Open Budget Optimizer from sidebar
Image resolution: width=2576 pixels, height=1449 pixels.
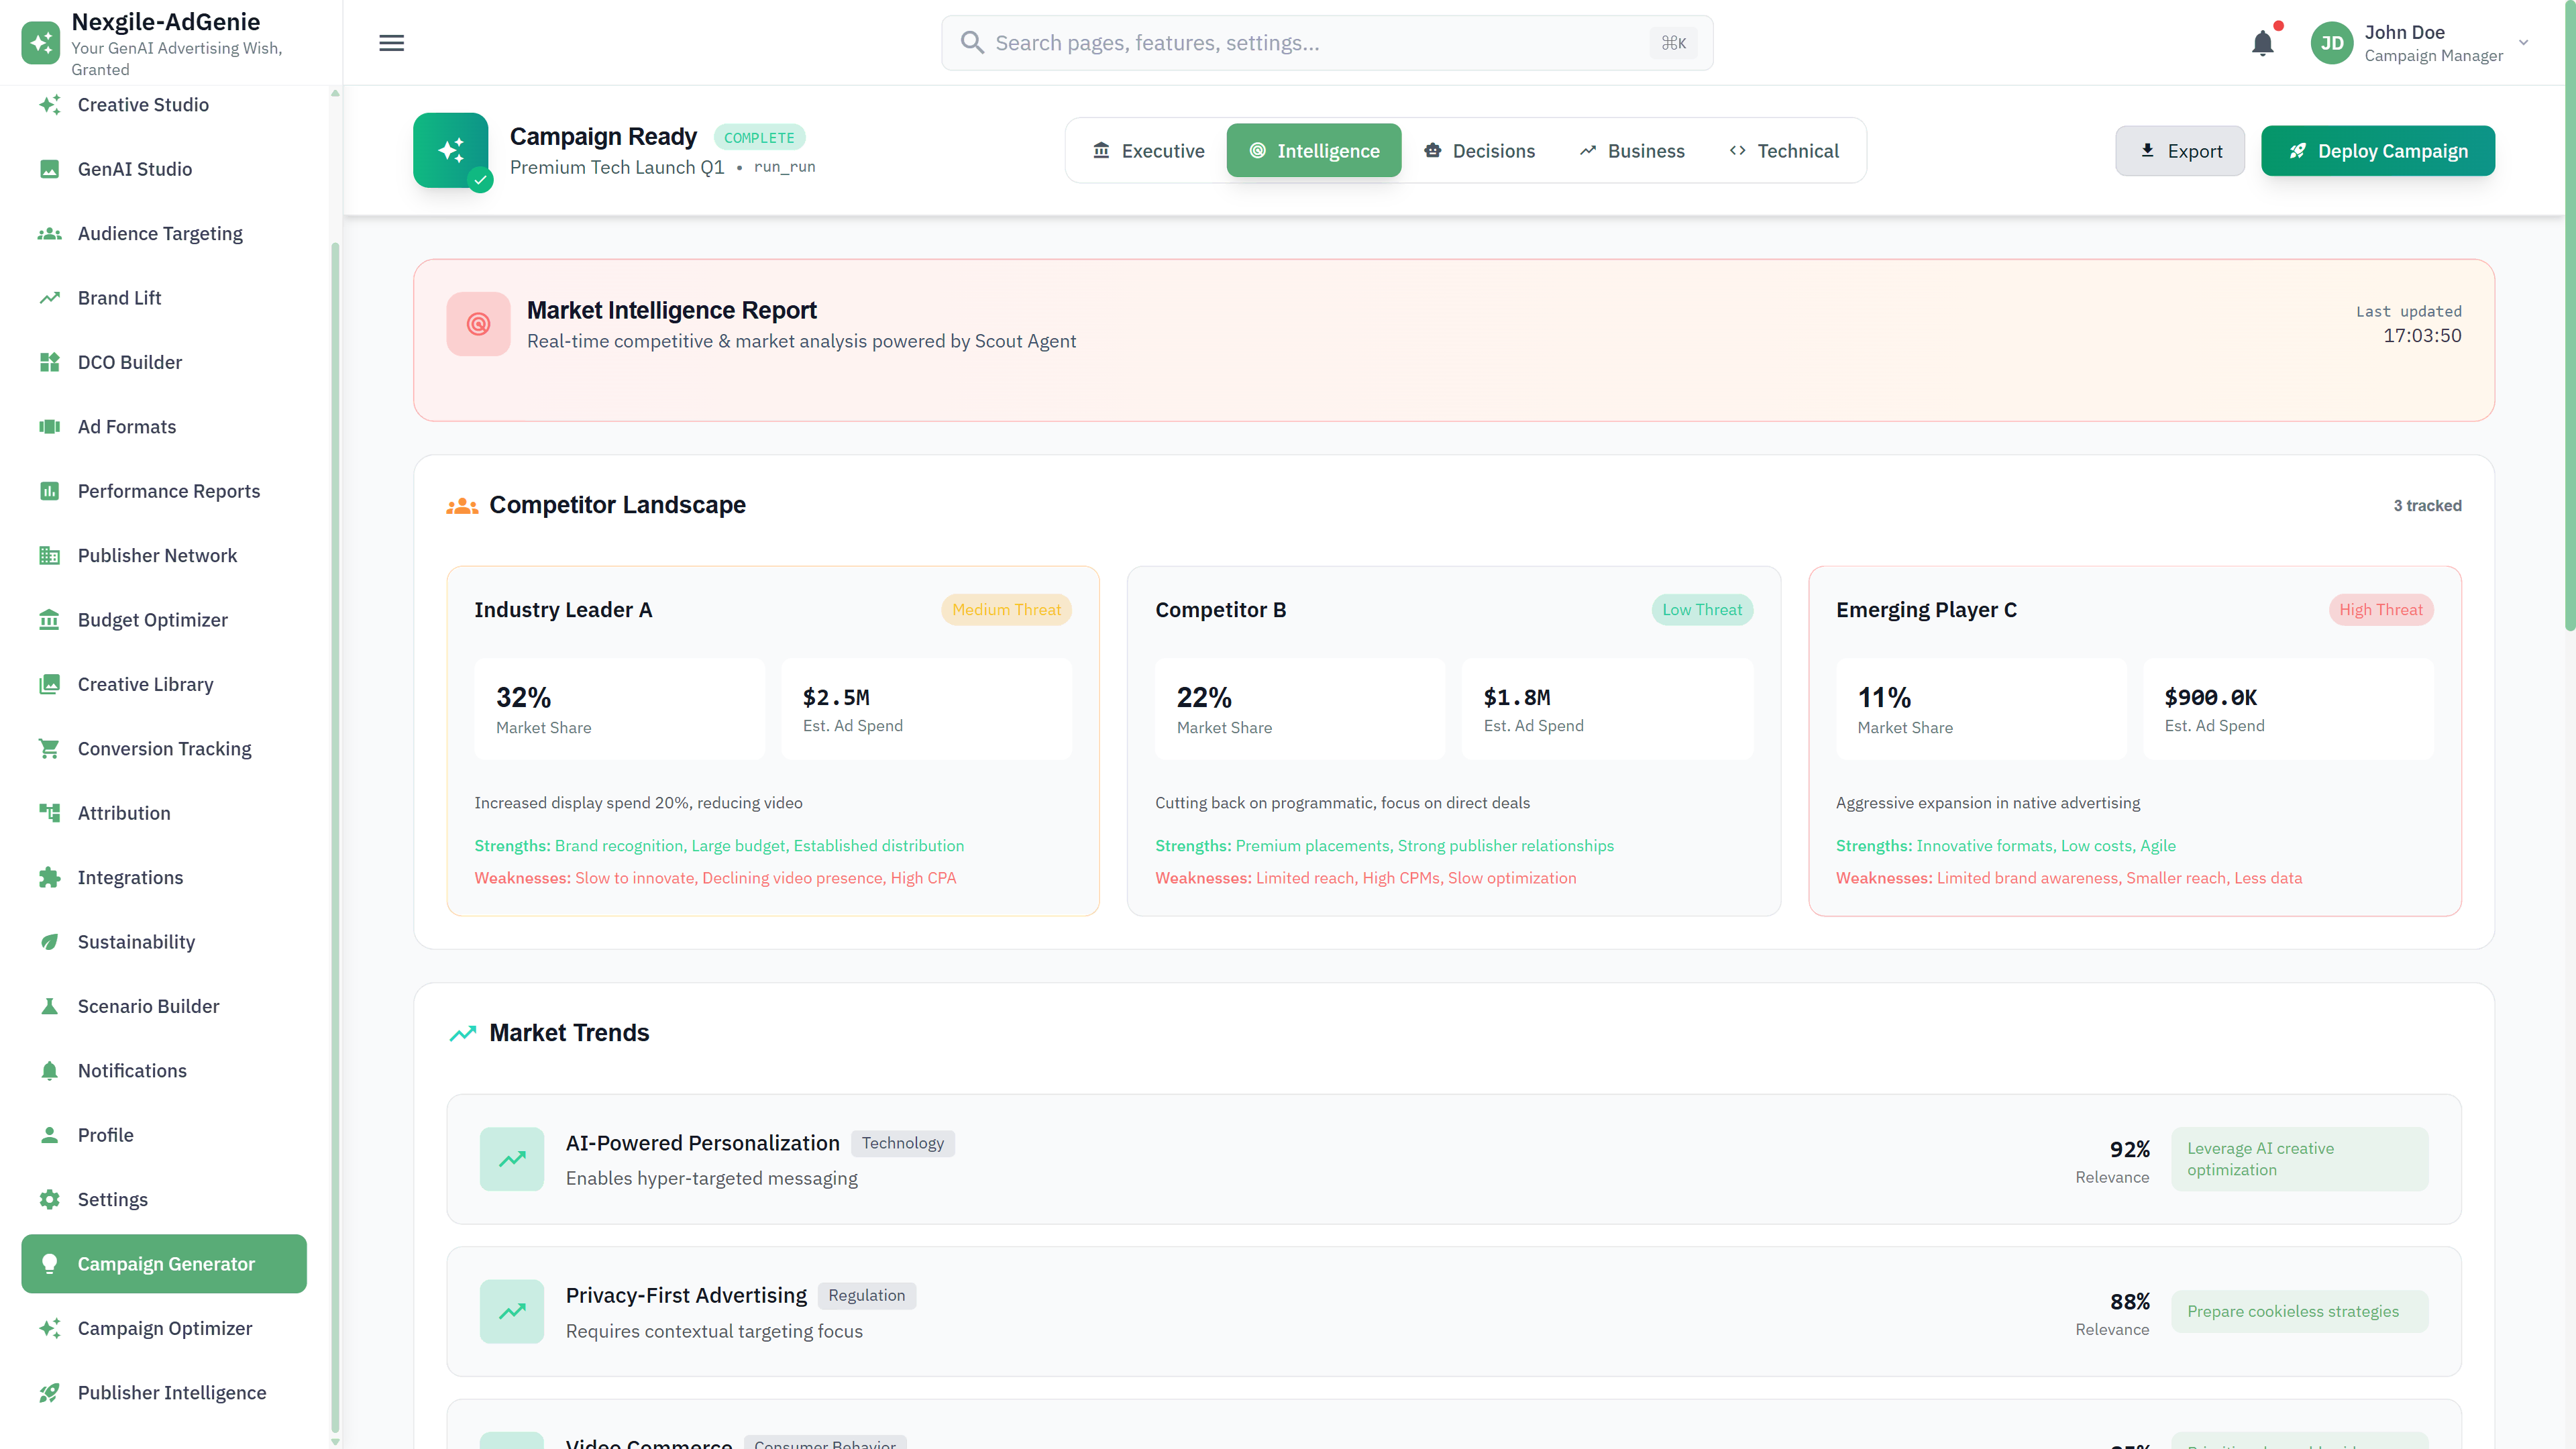coord(153,620)
